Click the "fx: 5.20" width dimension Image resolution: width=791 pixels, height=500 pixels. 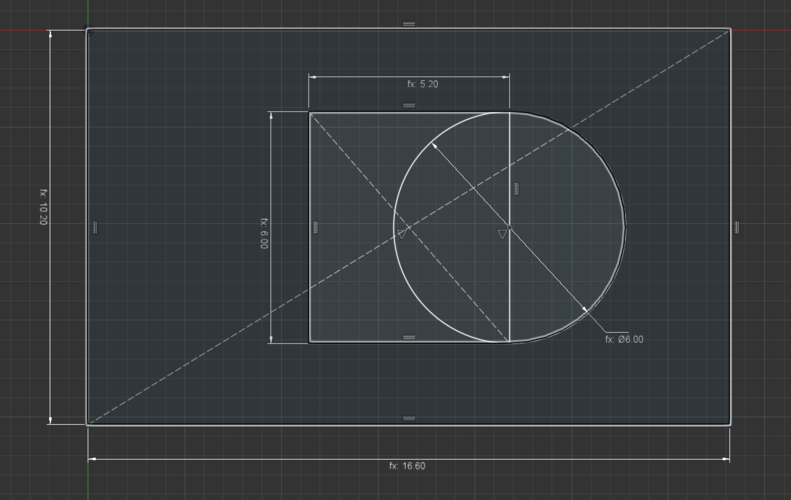tap(423, 84)
